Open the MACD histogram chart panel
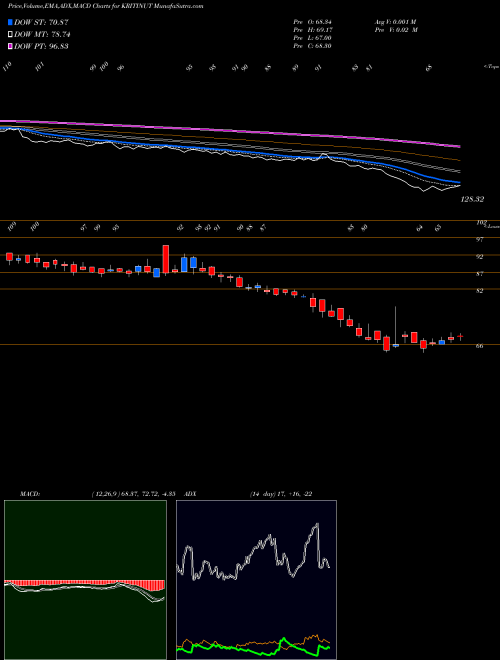The image size is (500, 660). point(85,580)
